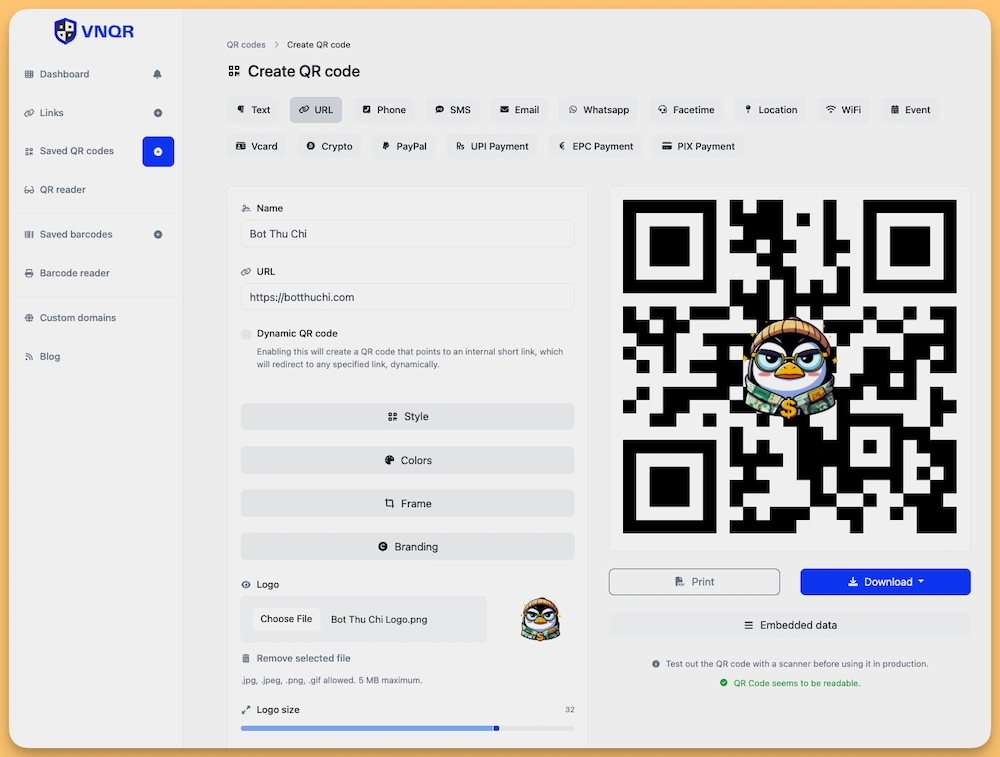Click the Logo size slider handle
This screenshot has height=757, width=1000.
coord(496,728)
